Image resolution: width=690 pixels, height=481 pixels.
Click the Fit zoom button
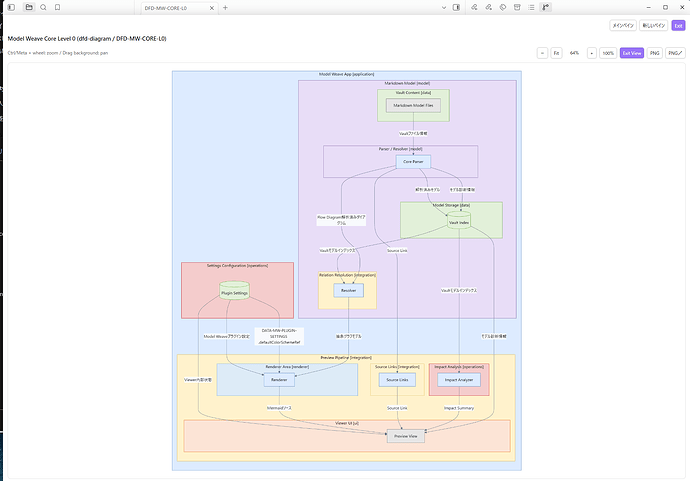(556, 53)
